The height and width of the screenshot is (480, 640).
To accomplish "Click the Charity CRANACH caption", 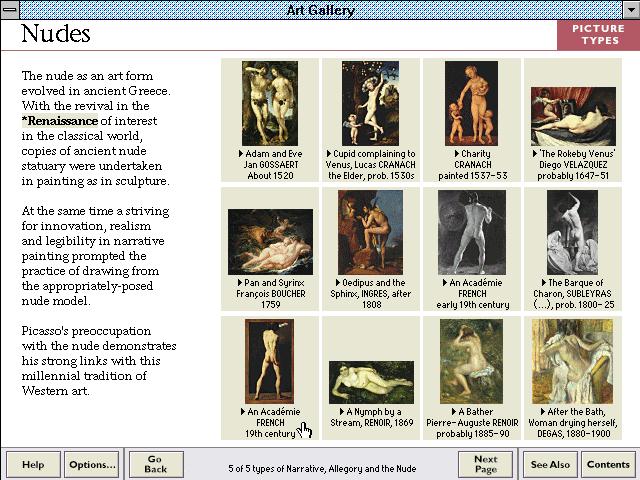I will (x=473, y=165).
